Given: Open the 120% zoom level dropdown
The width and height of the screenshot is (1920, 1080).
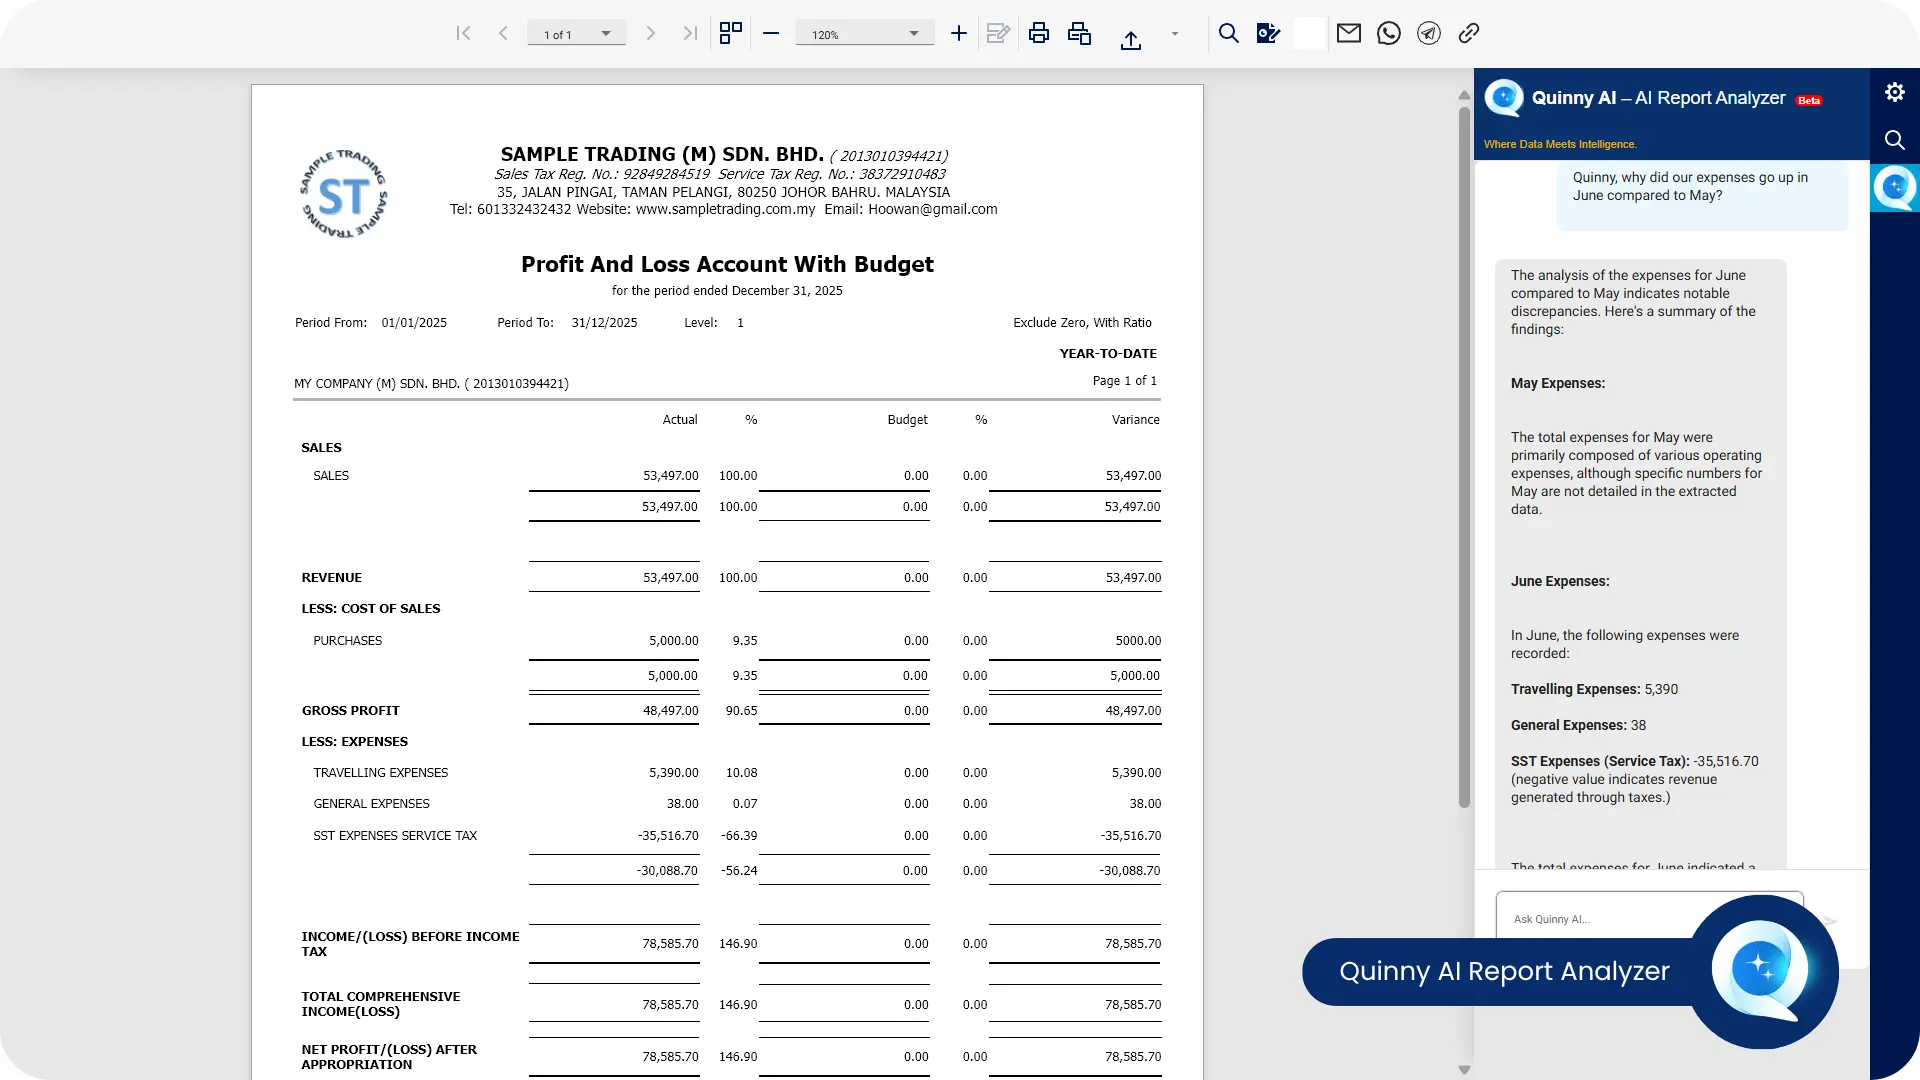Looking at the screenshot, I should click(913, 34).
